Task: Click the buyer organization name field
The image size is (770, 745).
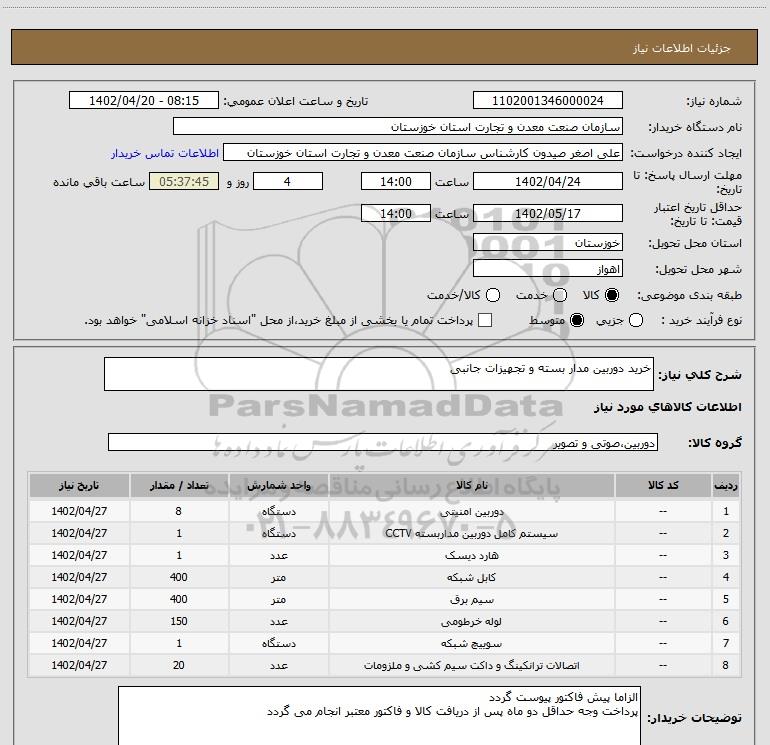Action: pos(398,127)
